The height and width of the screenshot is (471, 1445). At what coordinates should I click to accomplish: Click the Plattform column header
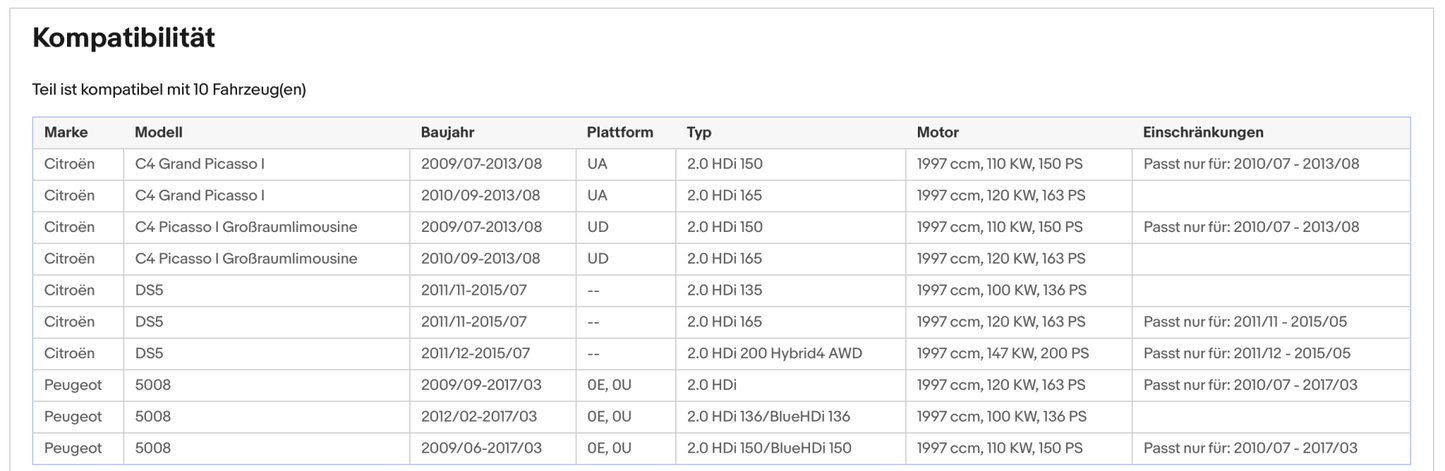[620, 132]
